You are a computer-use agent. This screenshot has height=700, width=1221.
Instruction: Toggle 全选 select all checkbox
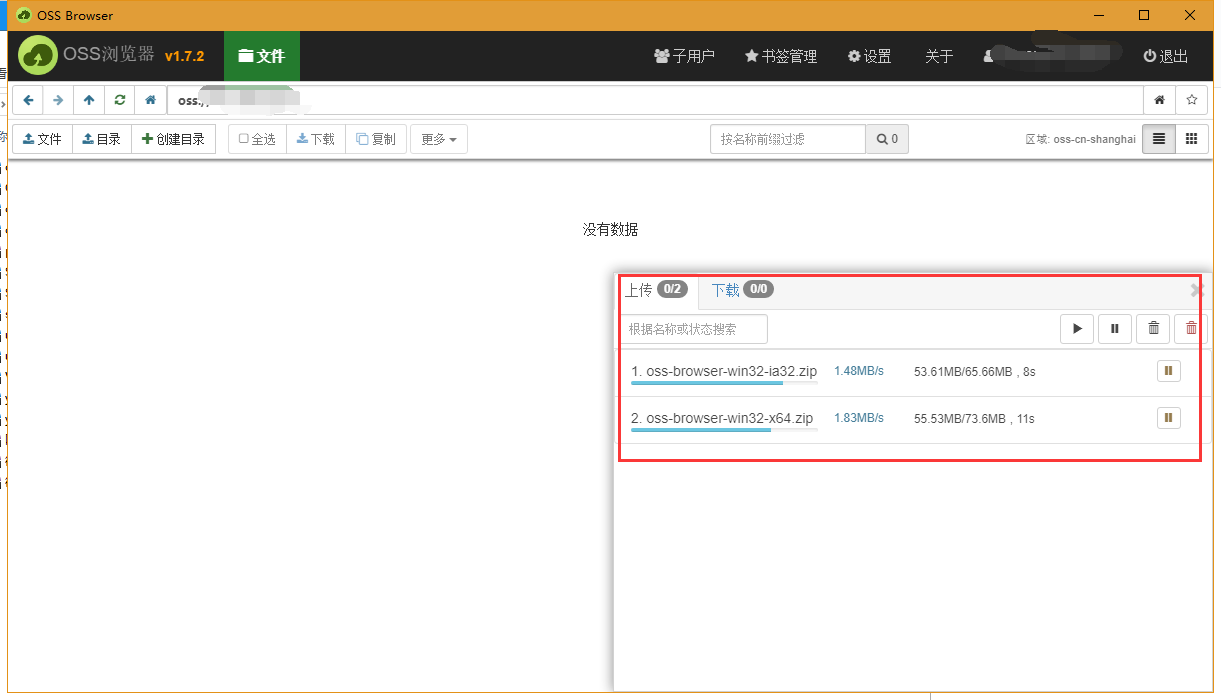(257, 139)
